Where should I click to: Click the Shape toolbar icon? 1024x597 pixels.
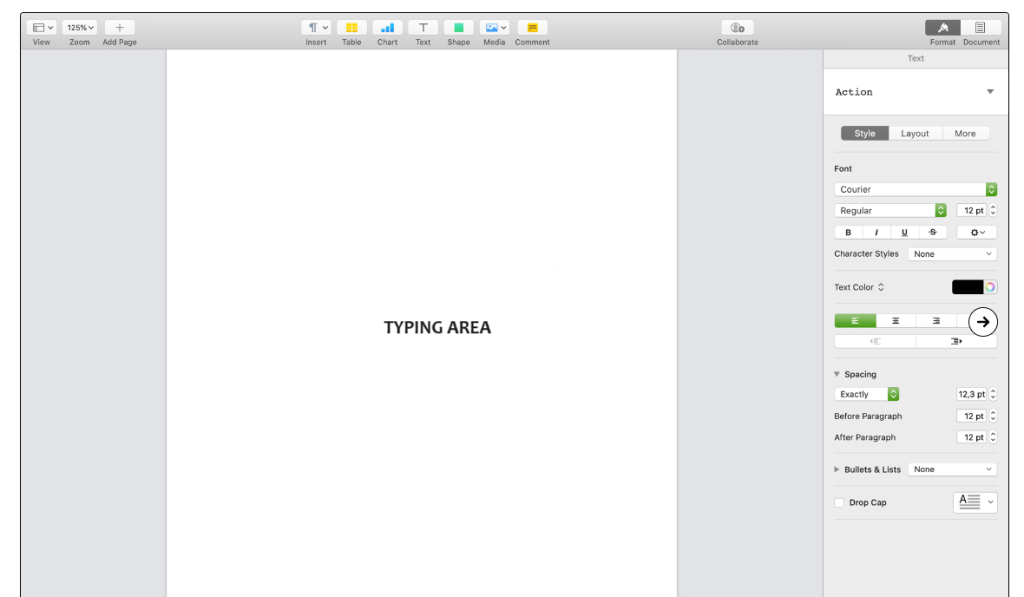[x=459, y=28]
